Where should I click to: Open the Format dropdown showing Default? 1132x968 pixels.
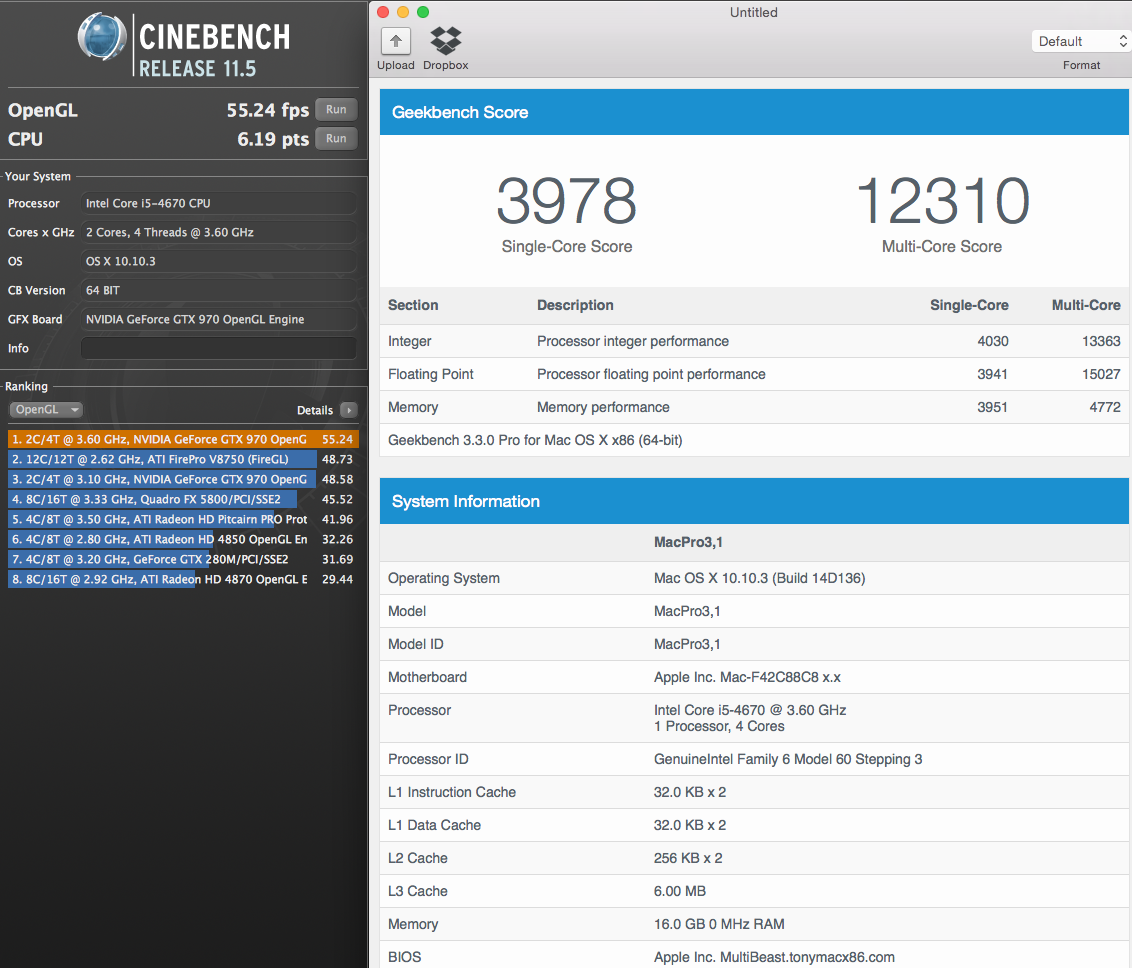(1081, 41)
